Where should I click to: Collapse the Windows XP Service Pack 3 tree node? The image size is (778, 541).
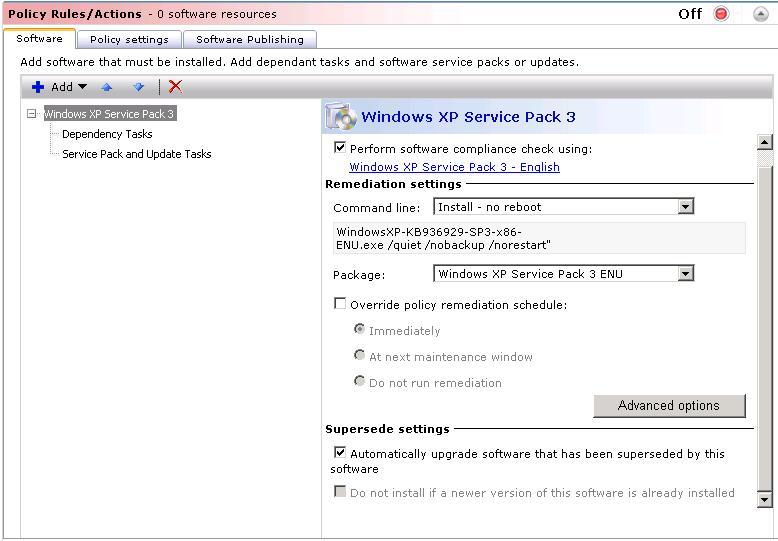tap(32, 114)
